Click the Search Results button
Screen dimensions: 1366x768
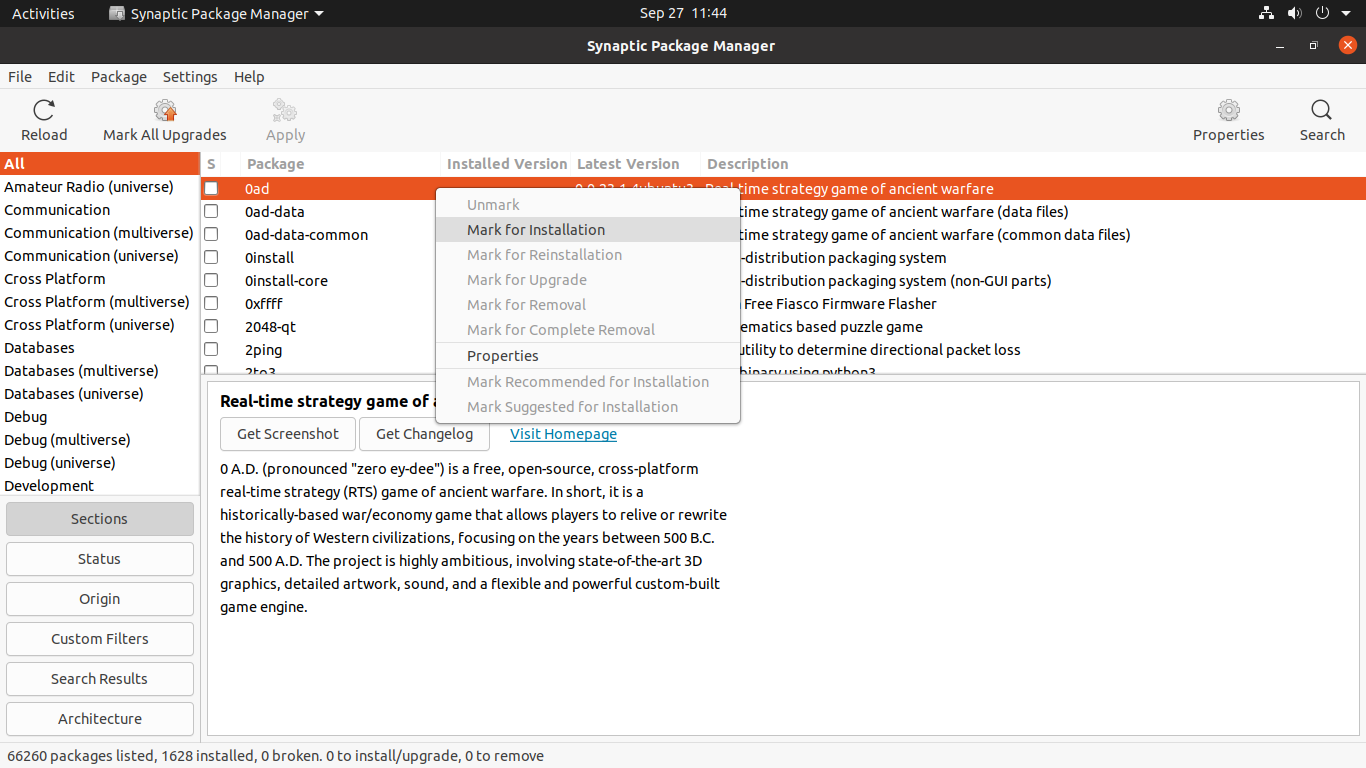coord(100,679)
